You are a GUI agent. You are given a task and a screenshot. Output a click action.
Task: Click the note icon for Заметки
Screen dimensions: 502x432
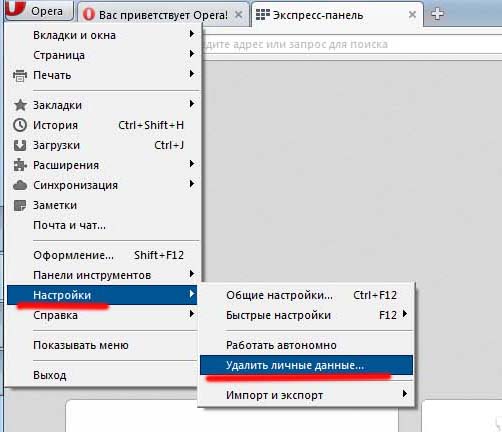pyautogui.click(x=20, y=205)
